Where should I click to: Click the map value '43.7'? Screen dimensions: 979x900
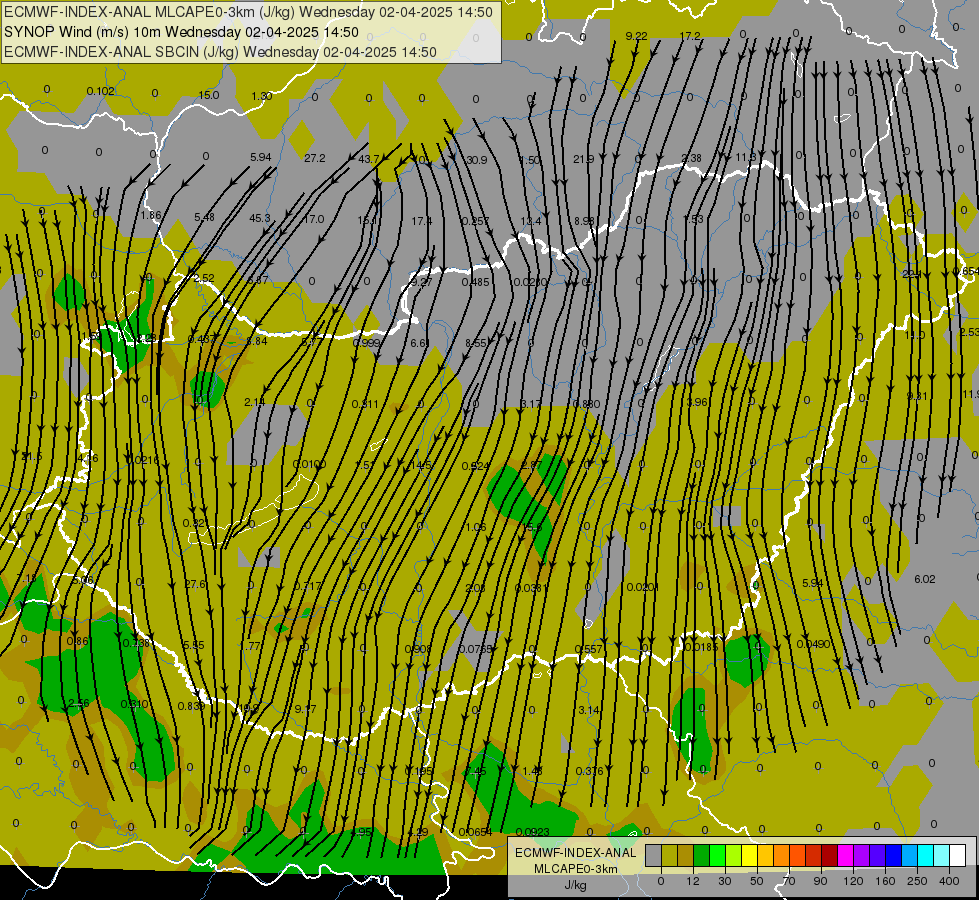click(368, 159)
